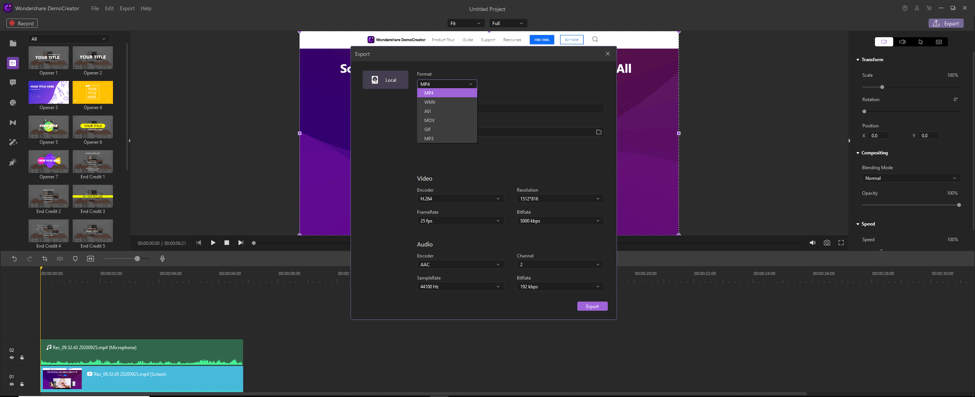
Task: Take a snapshot with the camera icon
Action: coord(827,243)
